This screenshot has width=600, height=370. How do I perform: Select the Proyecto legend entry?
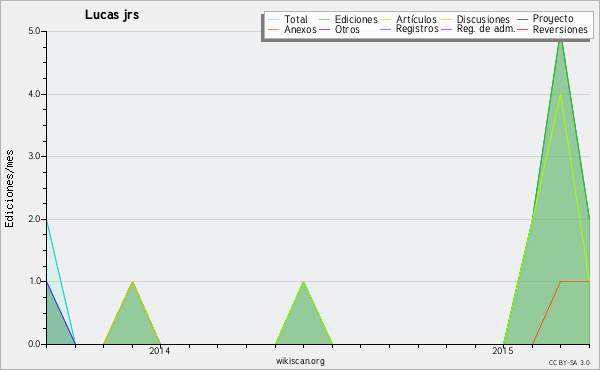coord(545,18)
